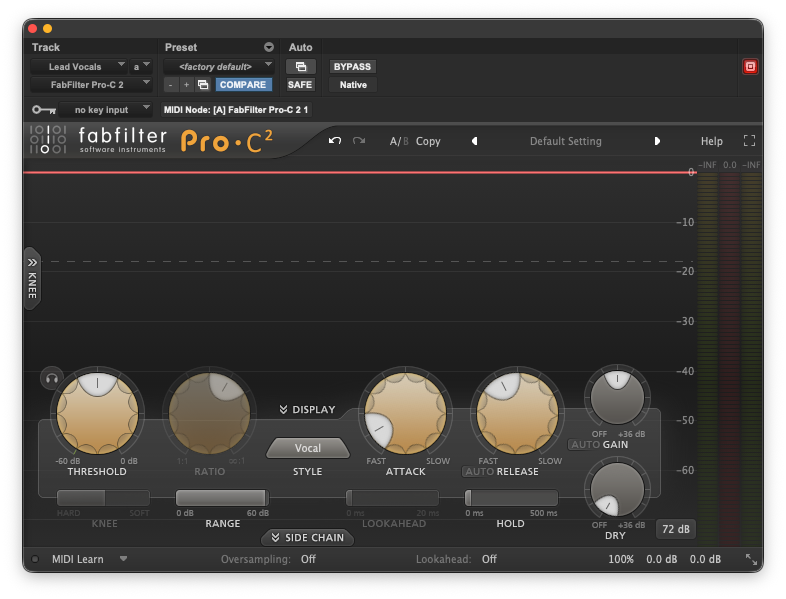This screenshot has width=786, height=599.
Task: Collapse the DISPLAY section
Action: [x=307, y=410]
